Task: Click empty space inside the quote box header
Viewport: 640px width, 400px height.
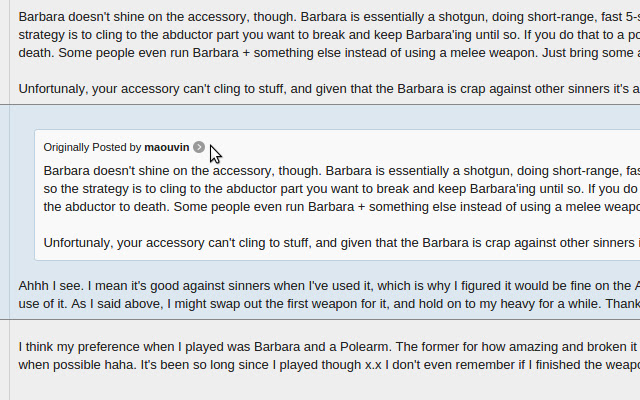Action: click(x=408, y=147)
